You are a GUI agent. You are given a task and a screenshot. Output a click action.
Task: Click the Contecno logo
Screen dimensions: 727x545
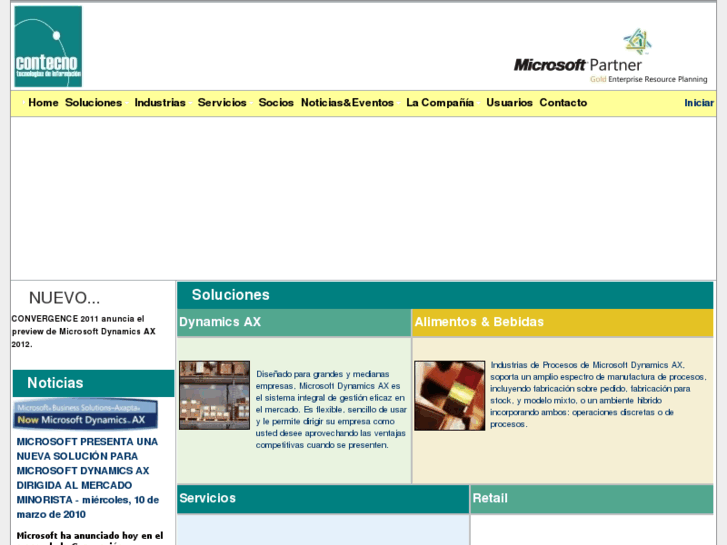(x=48, y=46)
